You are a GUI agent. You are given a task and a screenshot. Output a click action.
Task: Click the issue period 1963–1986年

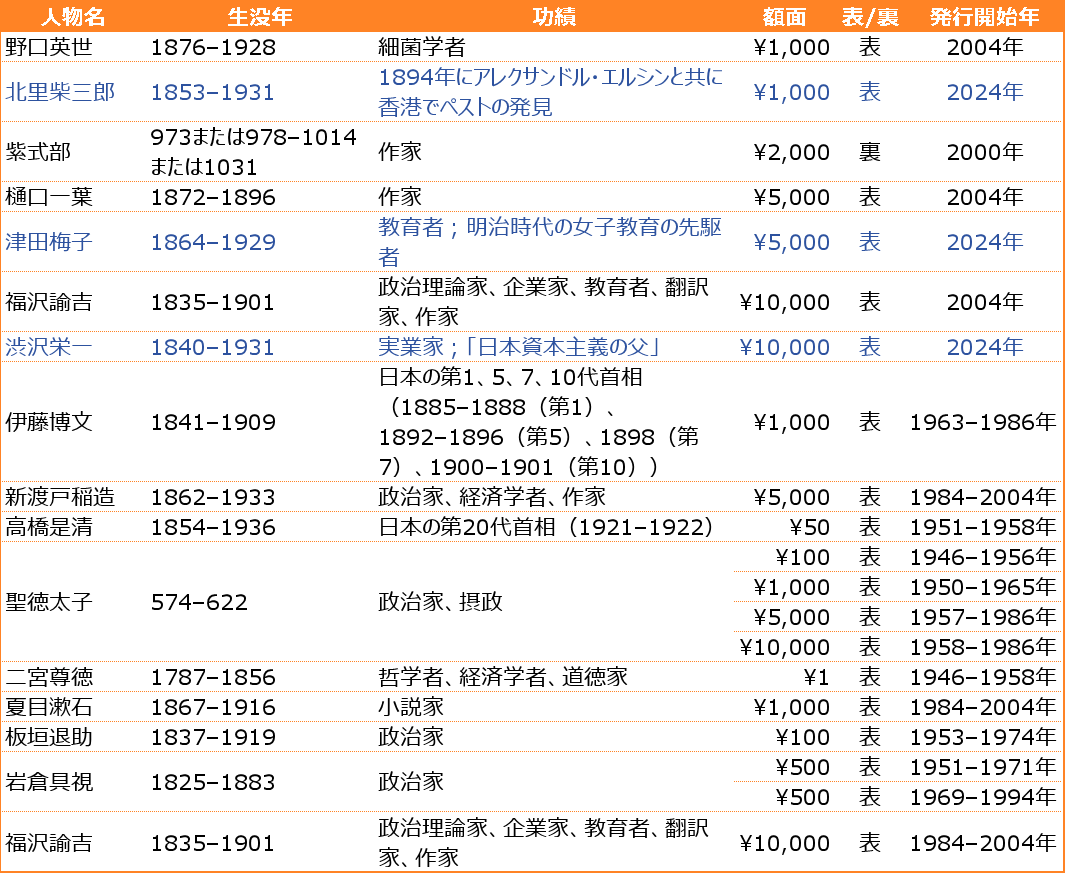click(983, 421)
